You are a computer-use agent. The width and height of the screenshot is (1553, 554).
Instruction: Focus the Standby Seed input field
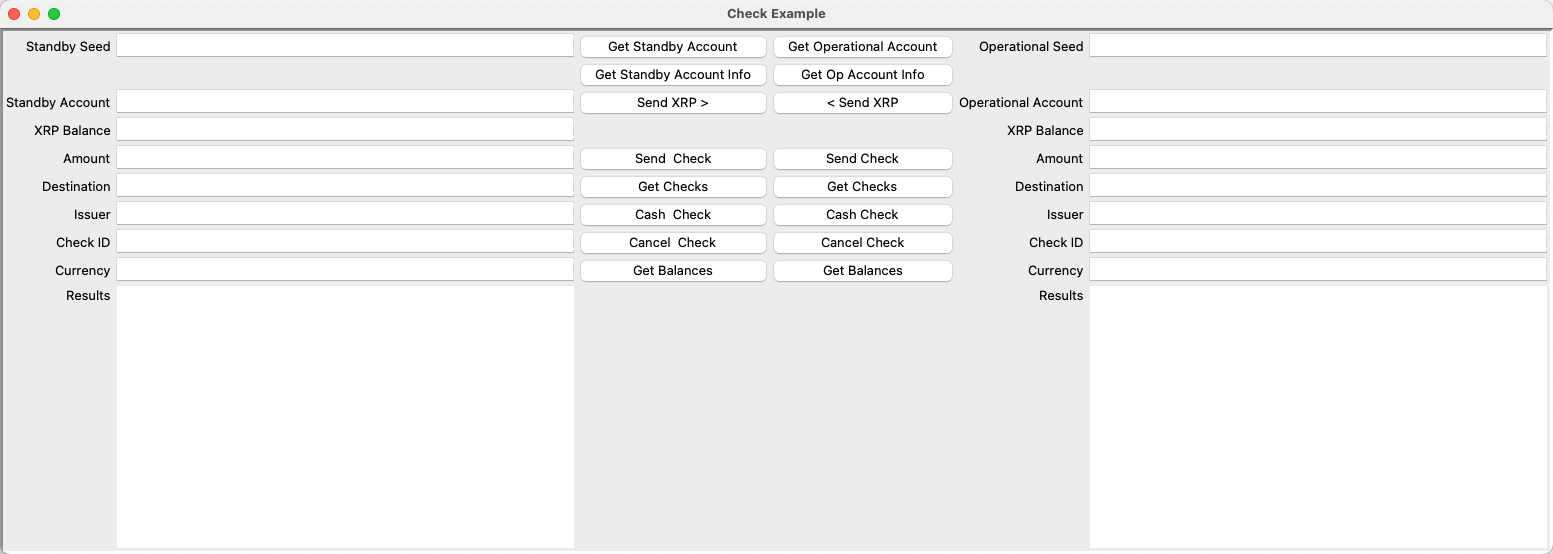pos(345,46)
